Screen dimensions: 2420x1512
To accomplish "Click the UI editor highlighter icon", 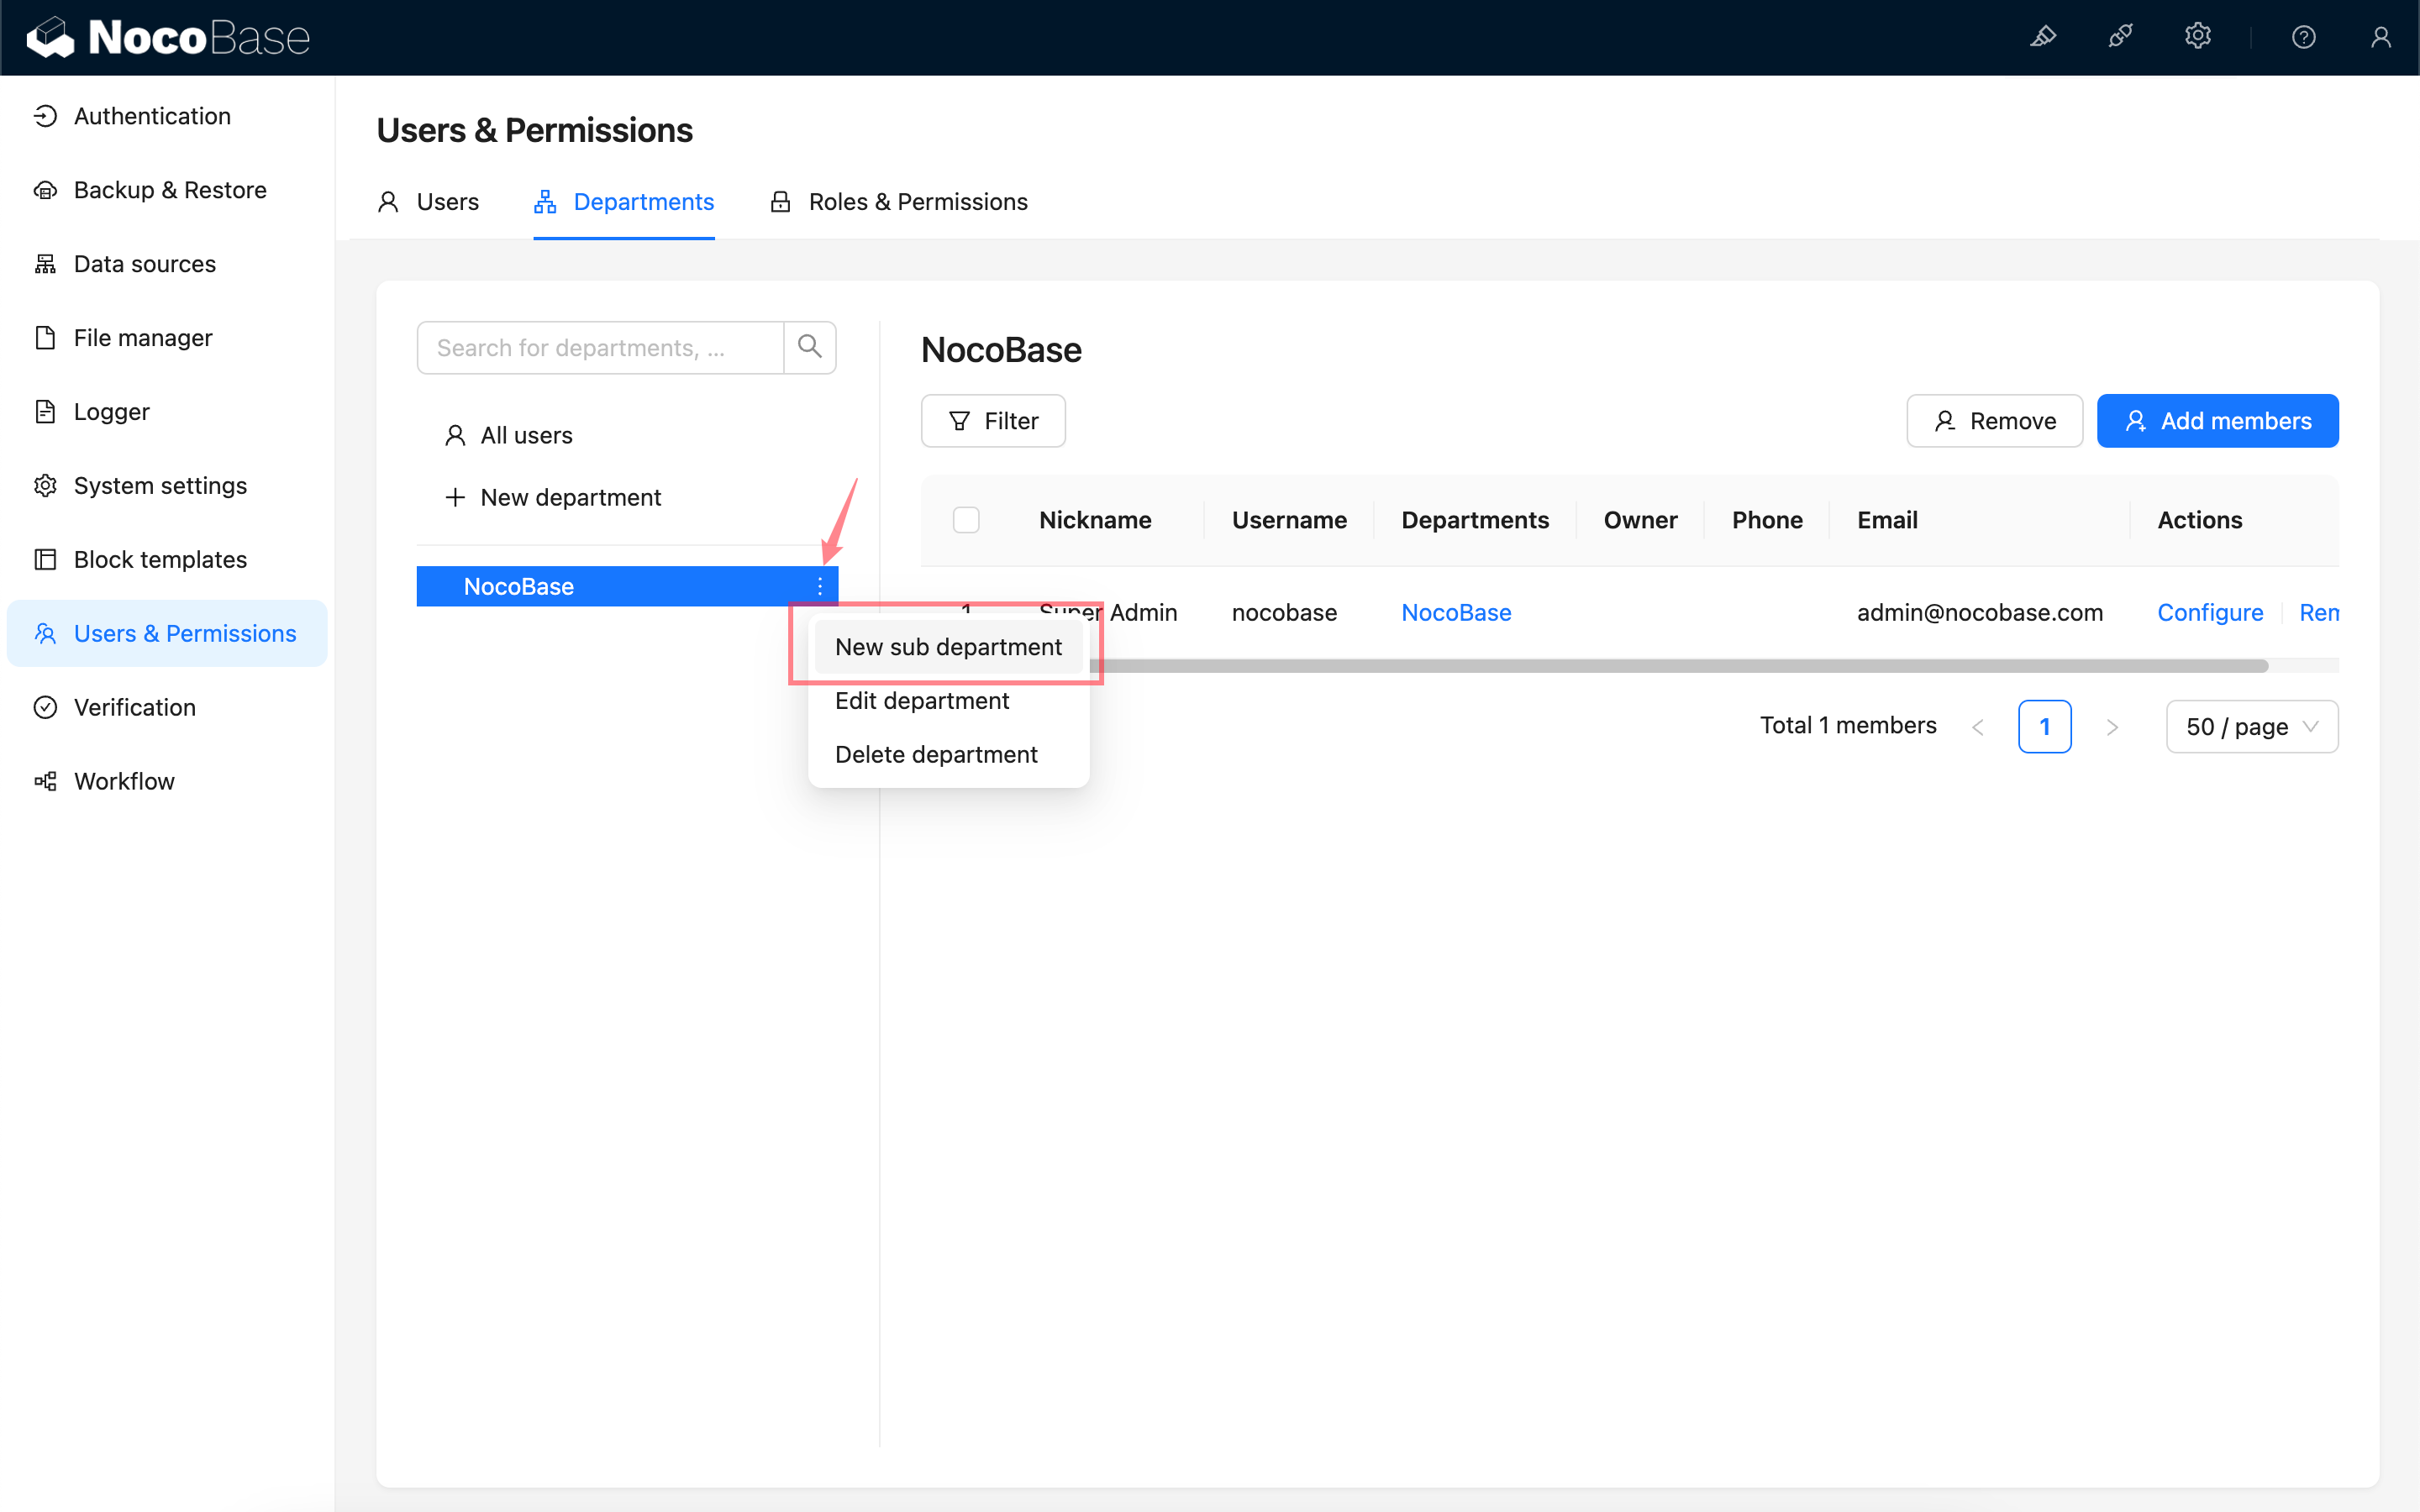I will pos(2043,37).
